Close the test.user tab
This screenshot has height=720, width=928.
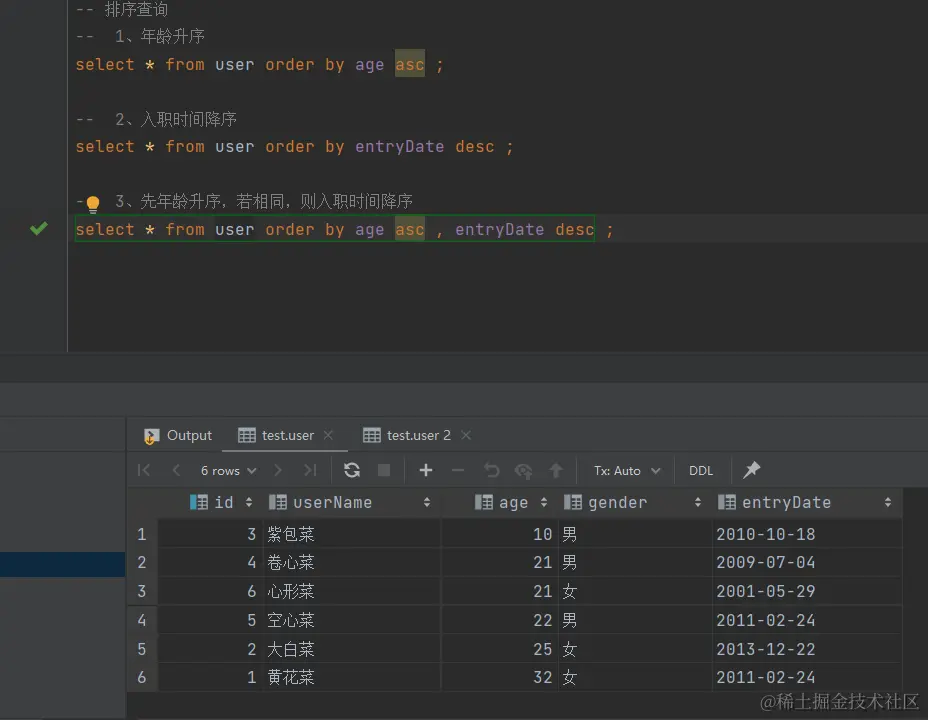(328, 435)
